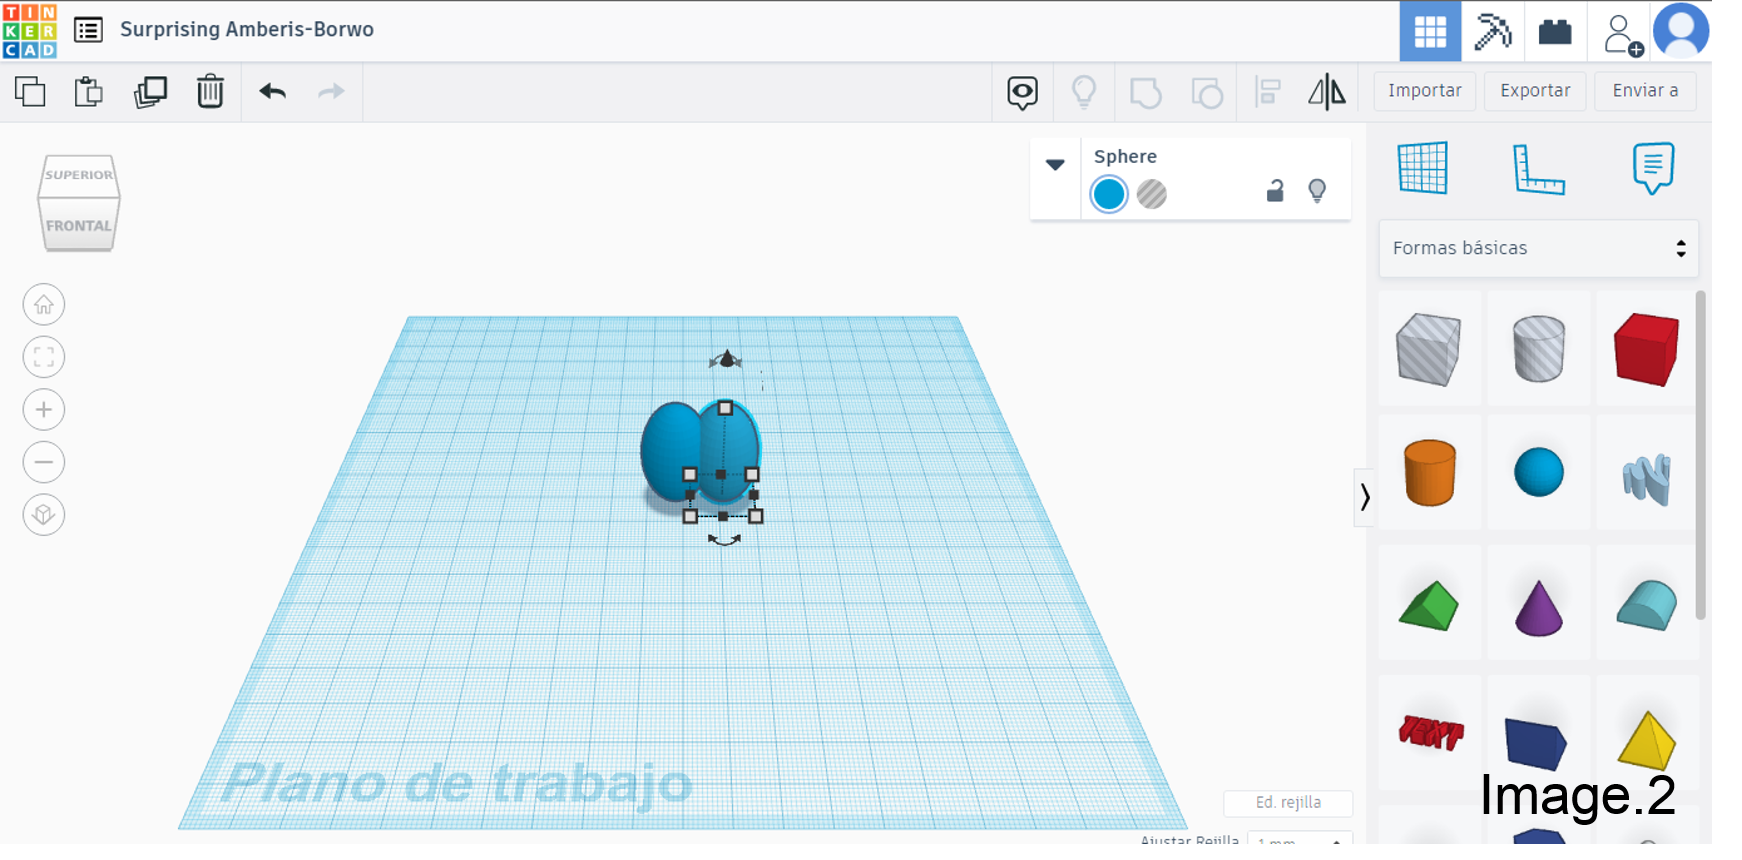Undo the last action
1742x860 pixels.
(273, 91)
